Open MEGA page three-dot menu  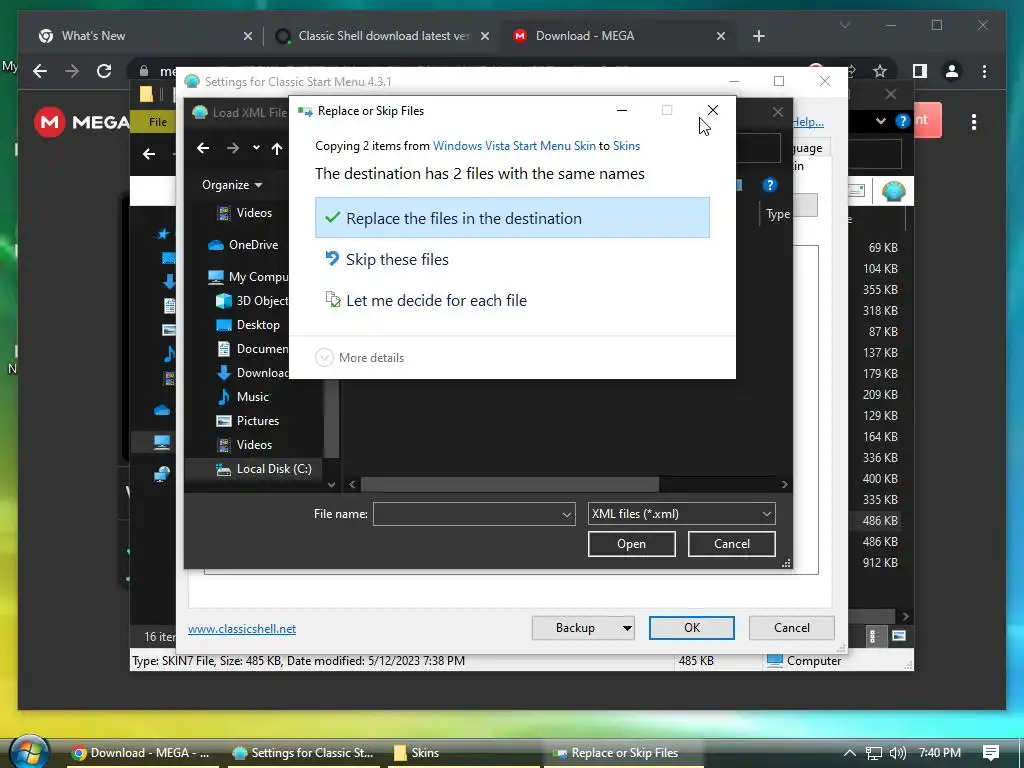point(974,122)
